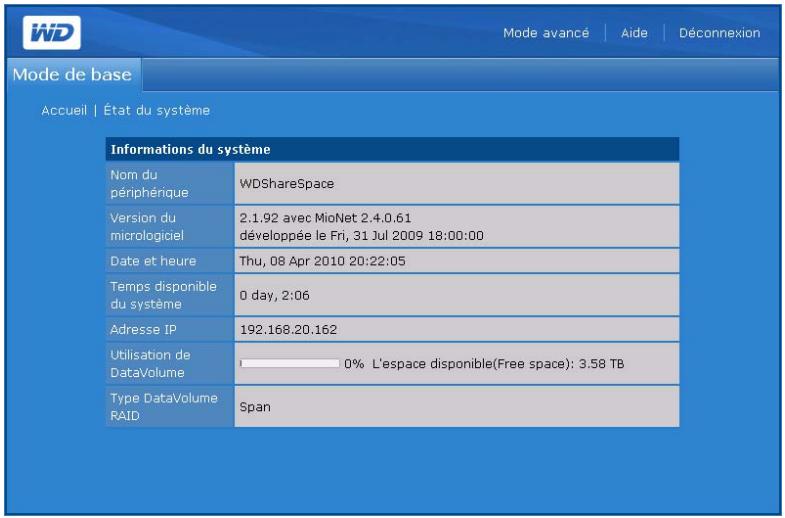
Task: Click the Date et heure label
Action: click(153, 261)
